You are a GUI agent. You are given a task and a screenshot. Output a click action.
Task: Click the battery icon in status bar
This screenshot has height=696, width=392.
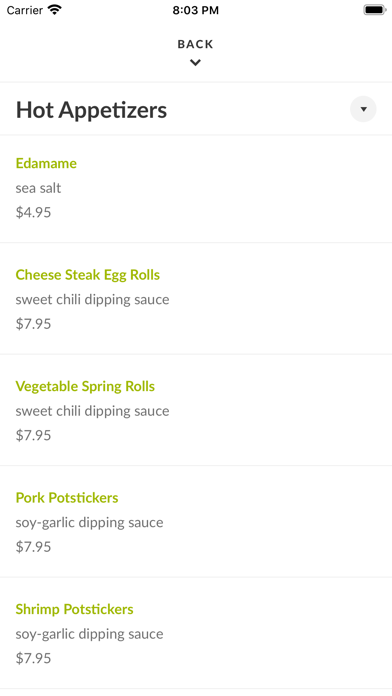[375, 10]
